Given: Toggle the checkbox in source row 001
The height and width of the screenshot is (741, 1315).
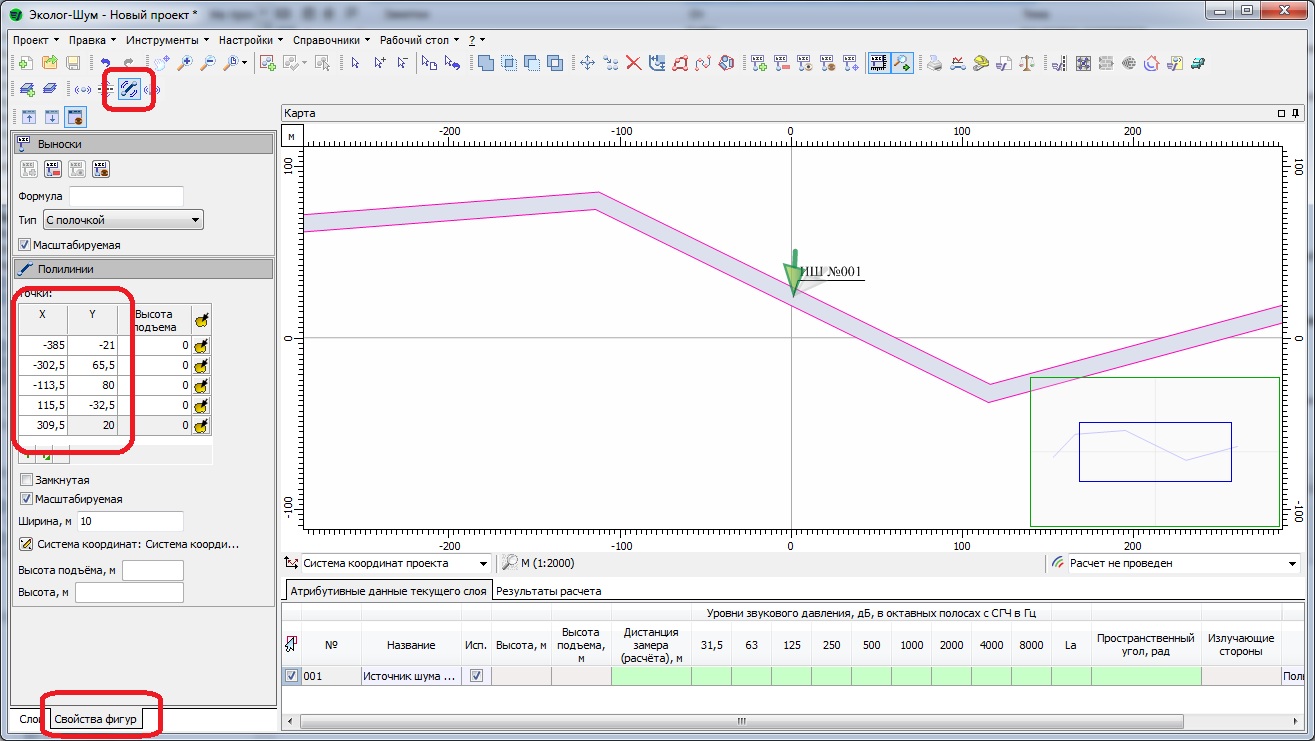Looking at the screenshot, I should point(292,676).
